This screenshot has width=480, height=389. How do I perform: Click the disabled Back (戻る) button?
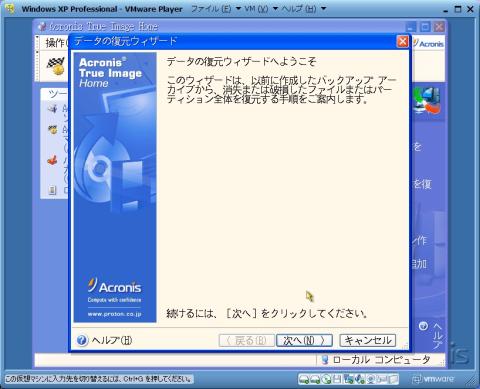[x=247, y=340]
